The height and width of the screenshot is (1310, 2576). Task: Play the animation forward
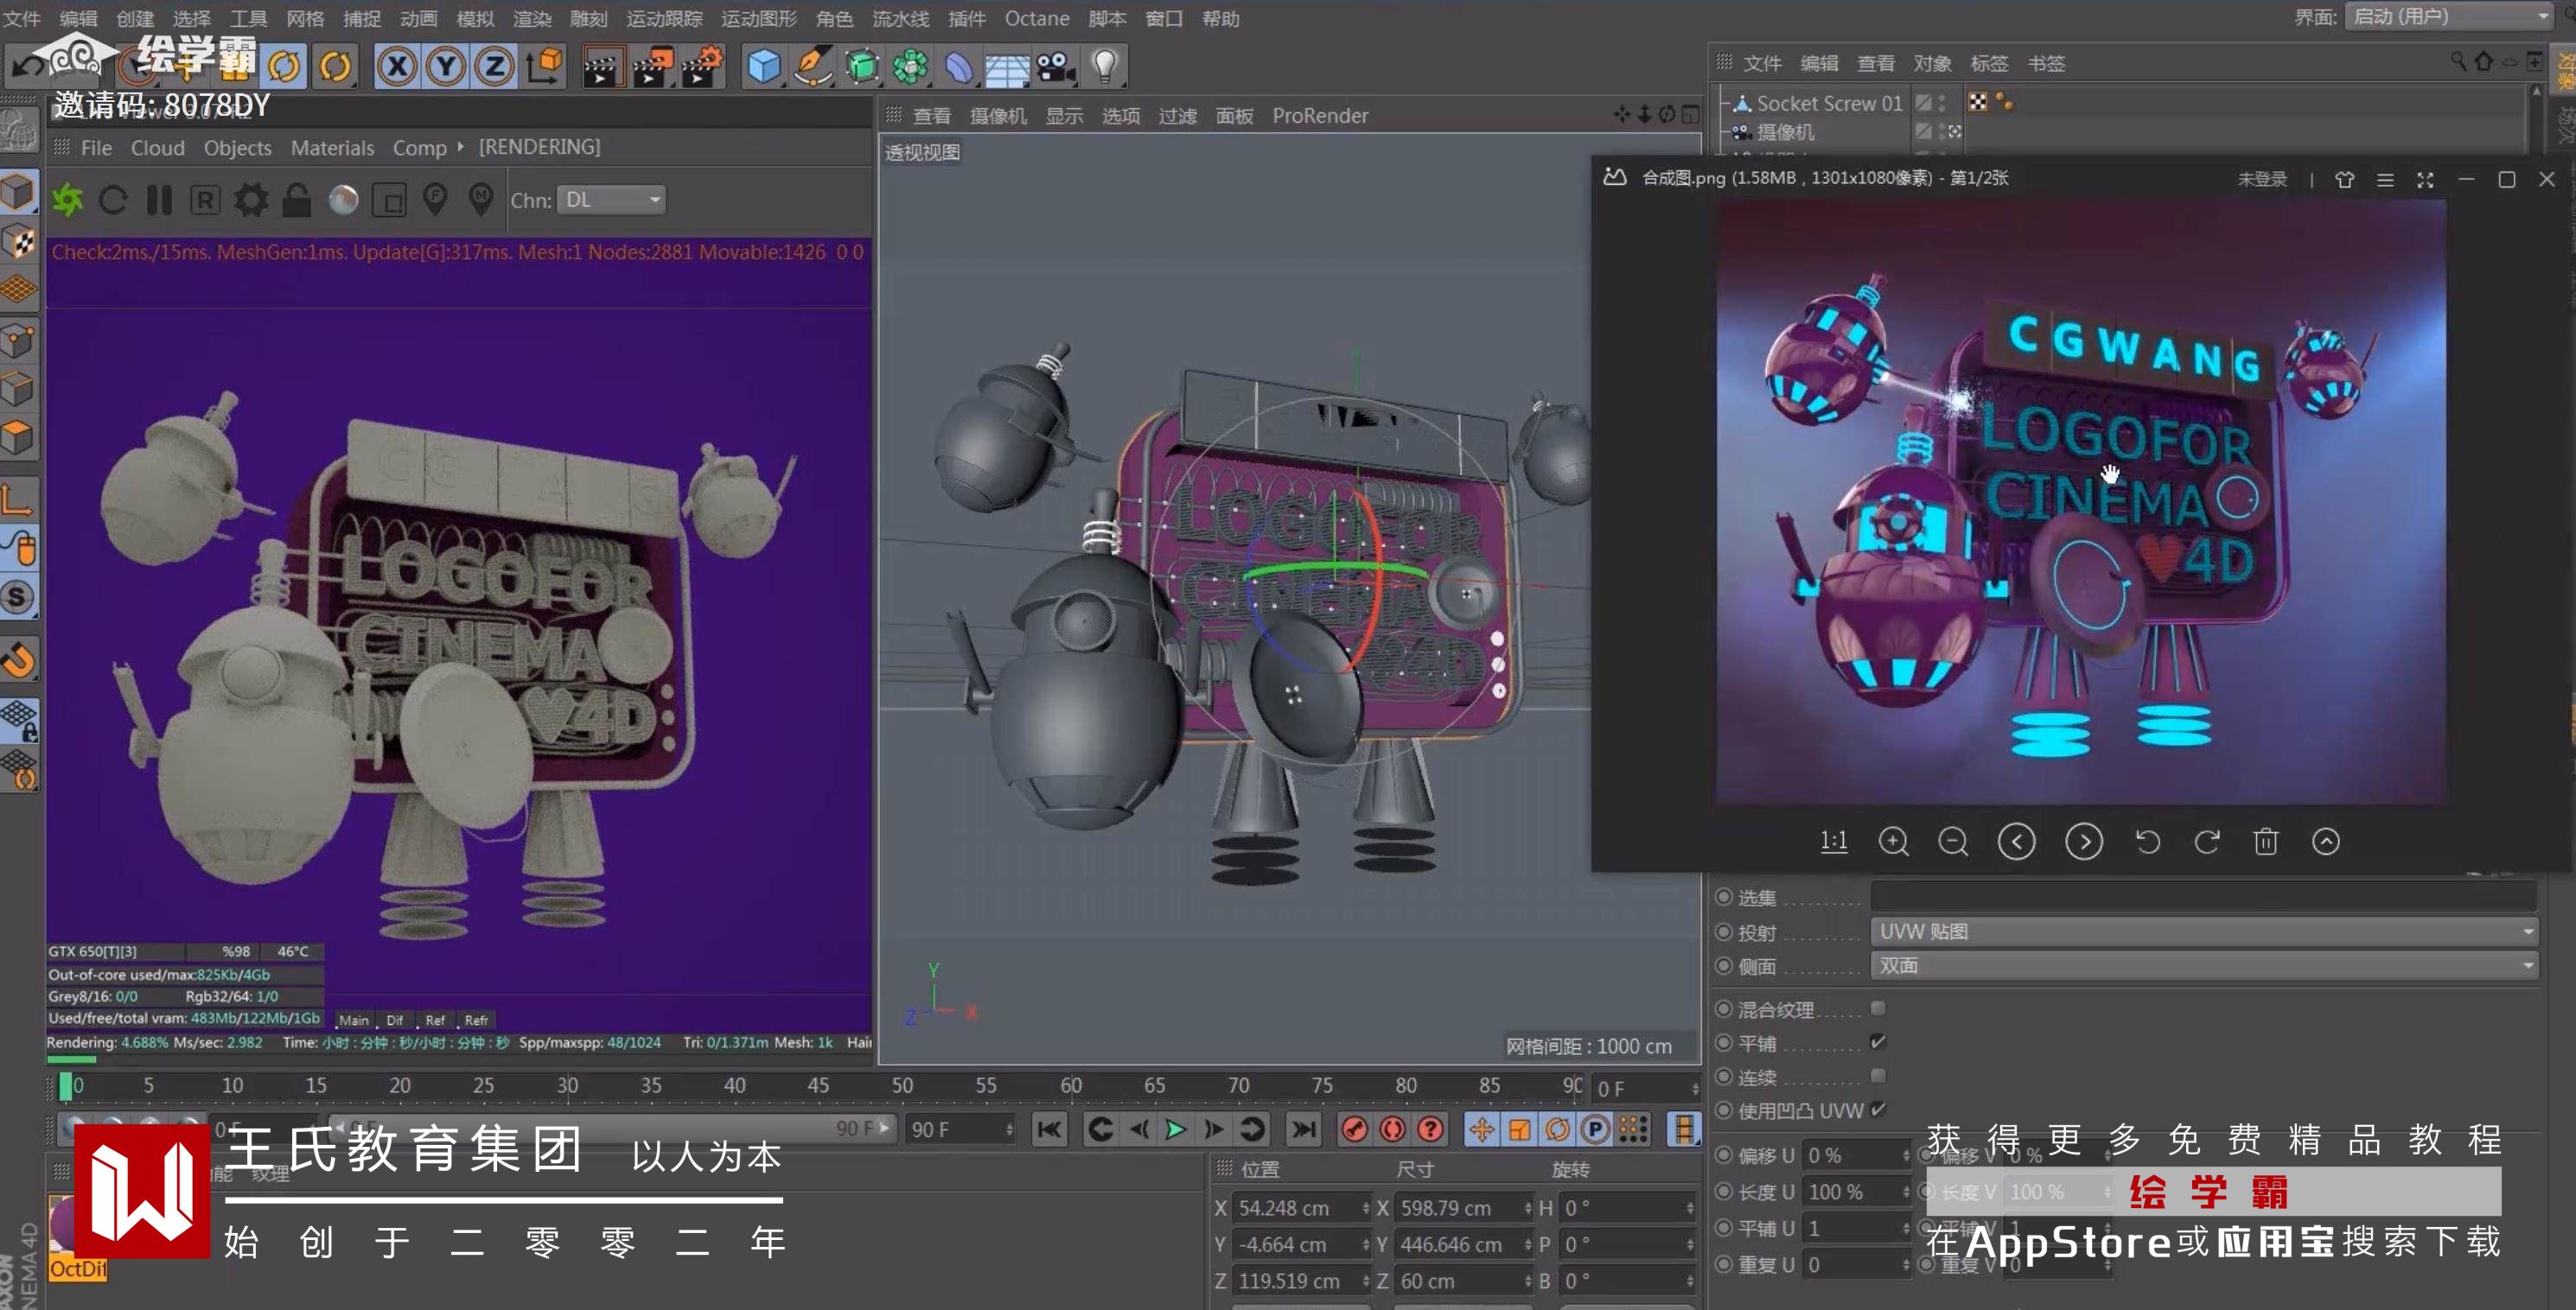[x=1175, y=1129]
